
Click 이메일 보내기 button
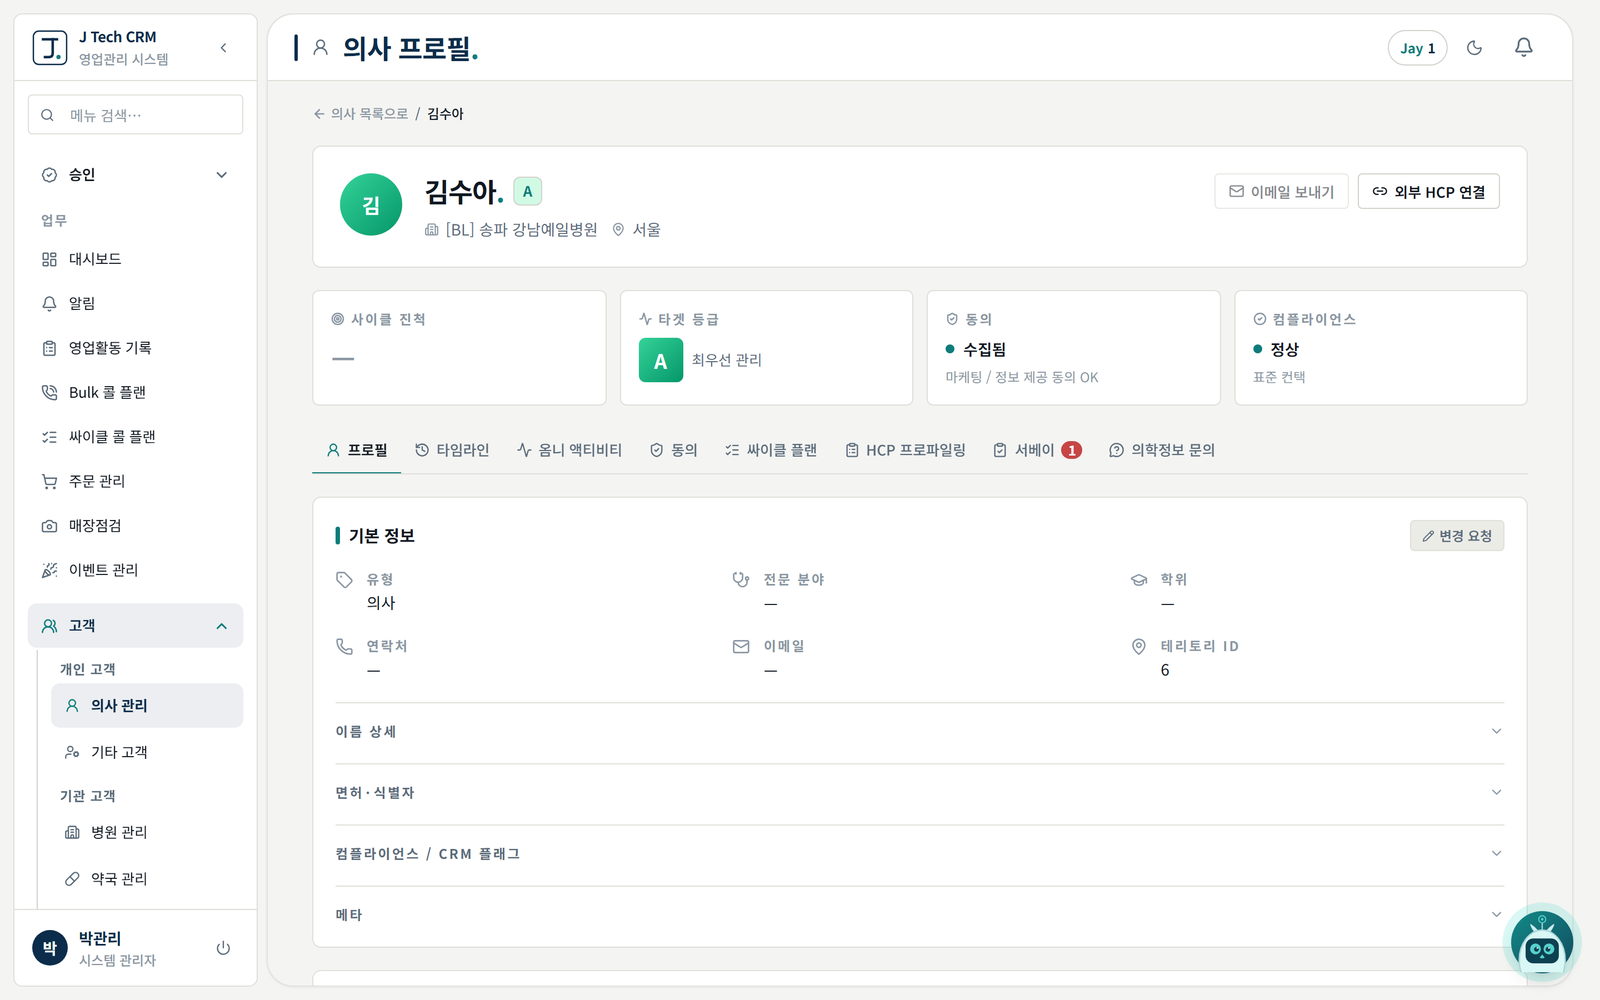1281,192
